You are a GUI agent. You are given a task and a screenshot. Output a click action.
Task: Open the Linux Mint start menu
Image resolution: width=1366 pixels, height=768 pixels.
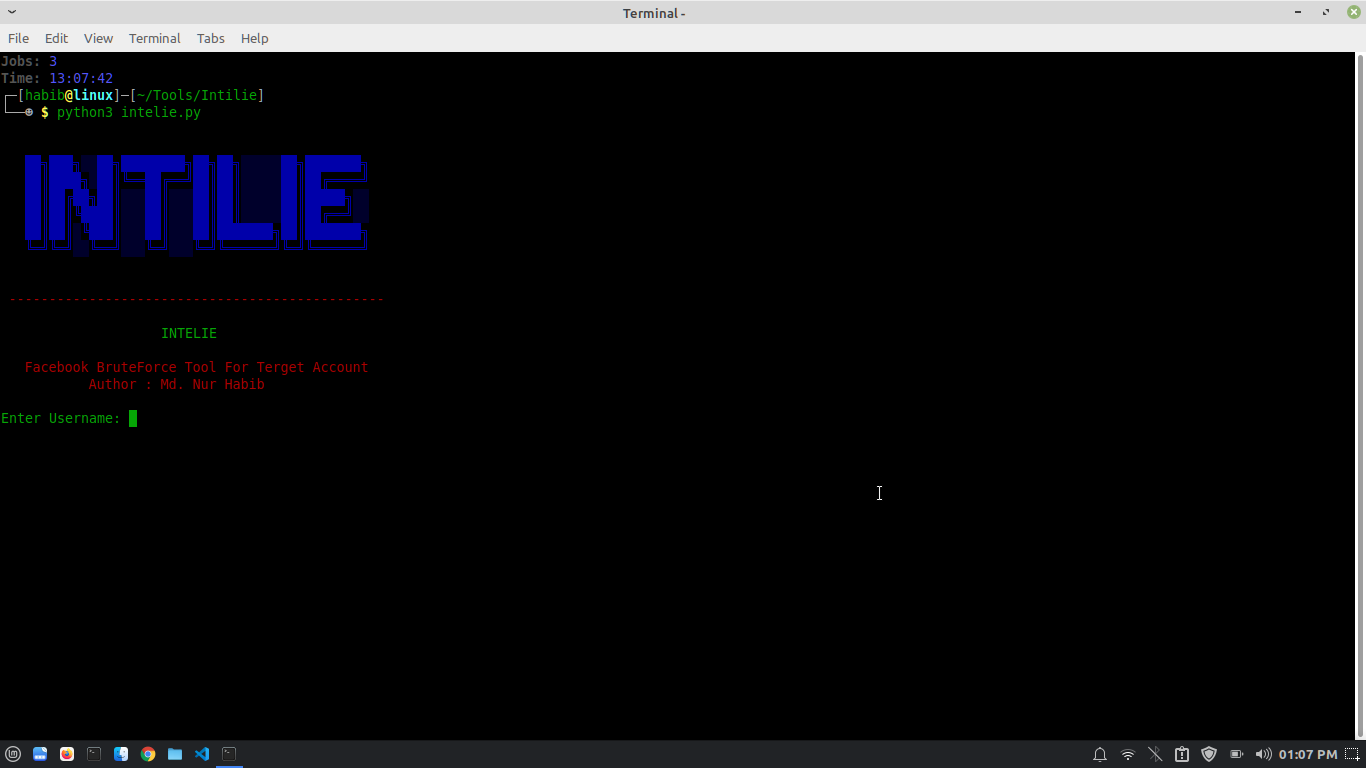coord(13,754)
